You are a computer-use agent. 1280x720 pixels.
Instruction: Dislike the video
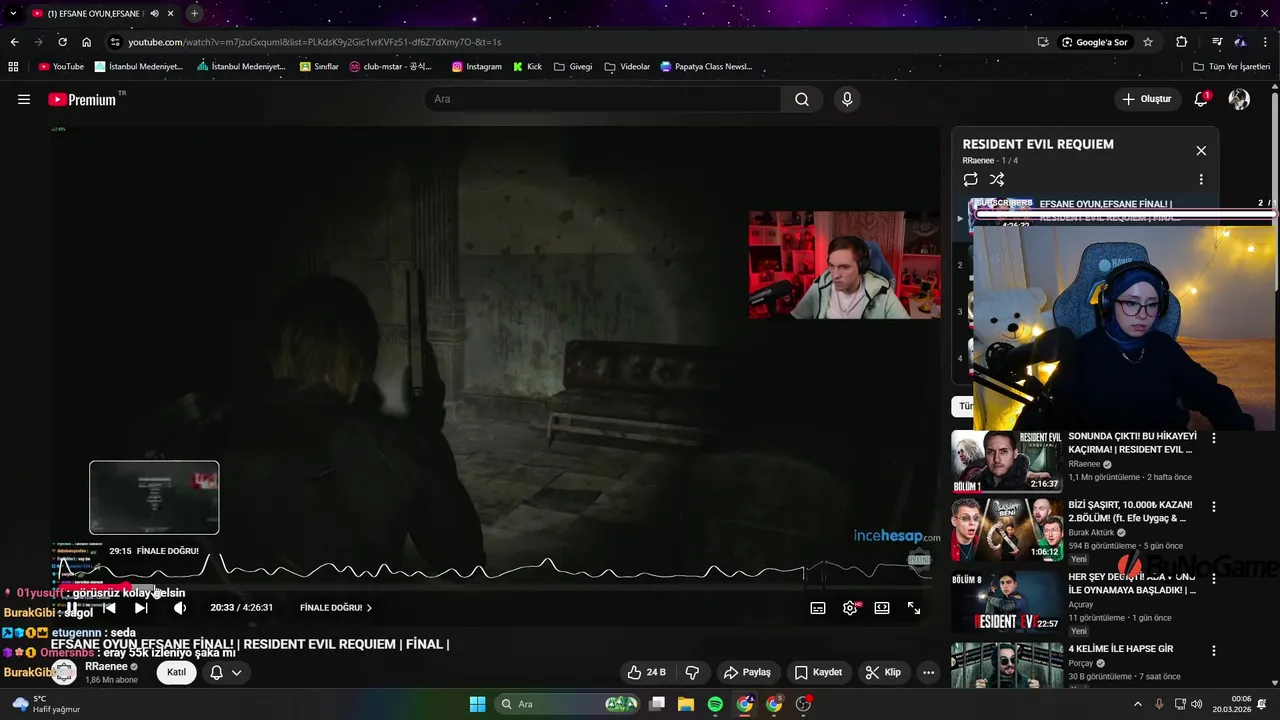click(x=692, y=672)
